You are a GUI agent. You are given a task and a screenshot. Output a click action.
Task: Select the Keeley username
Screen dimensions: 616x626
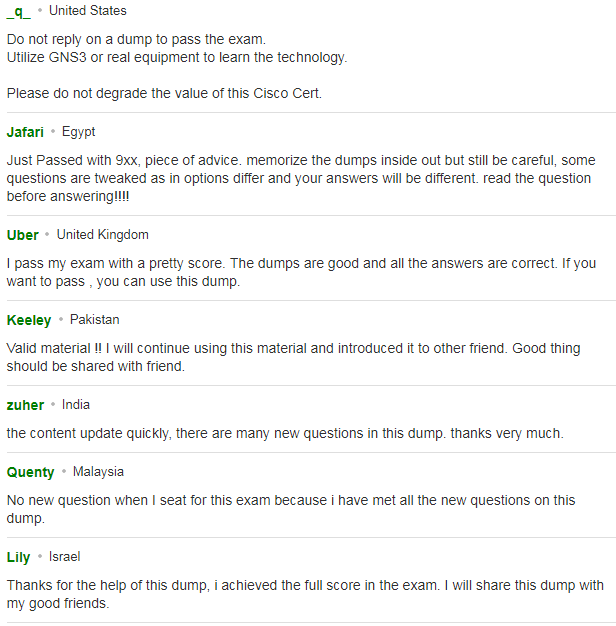29,320
